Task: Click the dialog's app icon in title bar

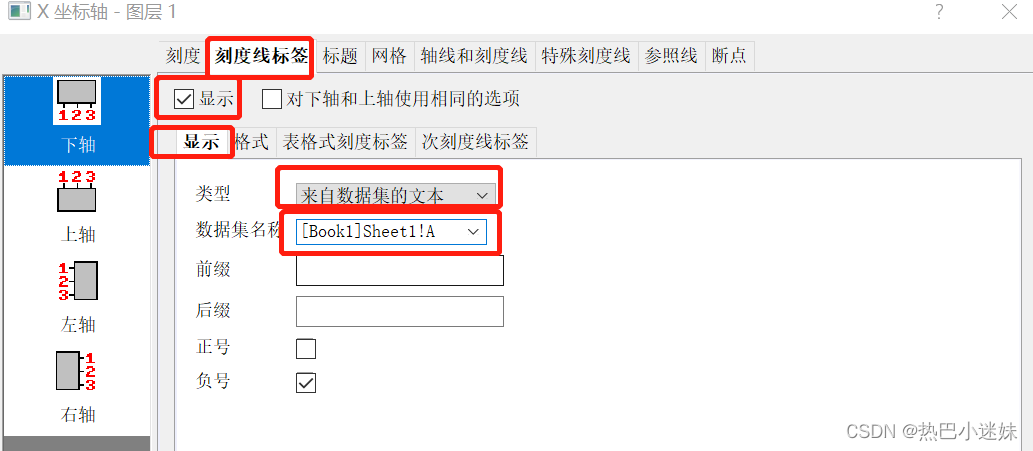Action: click(19, 11)
